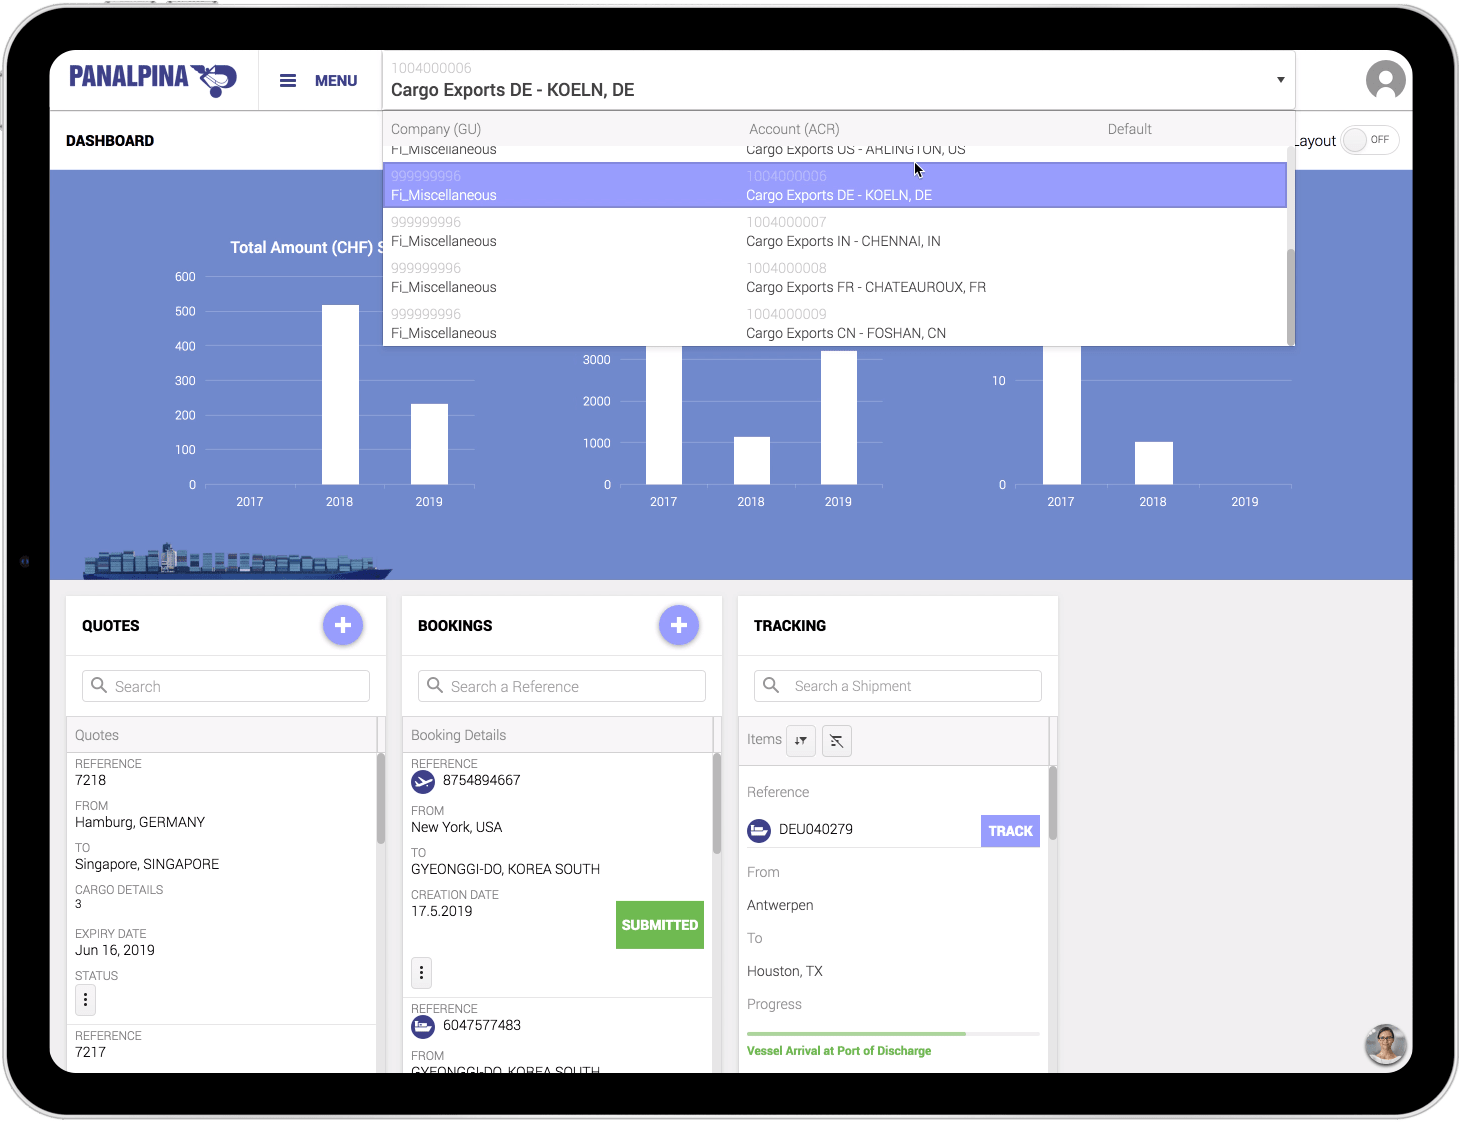Open the user profile avatar
This screenshot has height=1123, width=1463.
click(1385, 79)
